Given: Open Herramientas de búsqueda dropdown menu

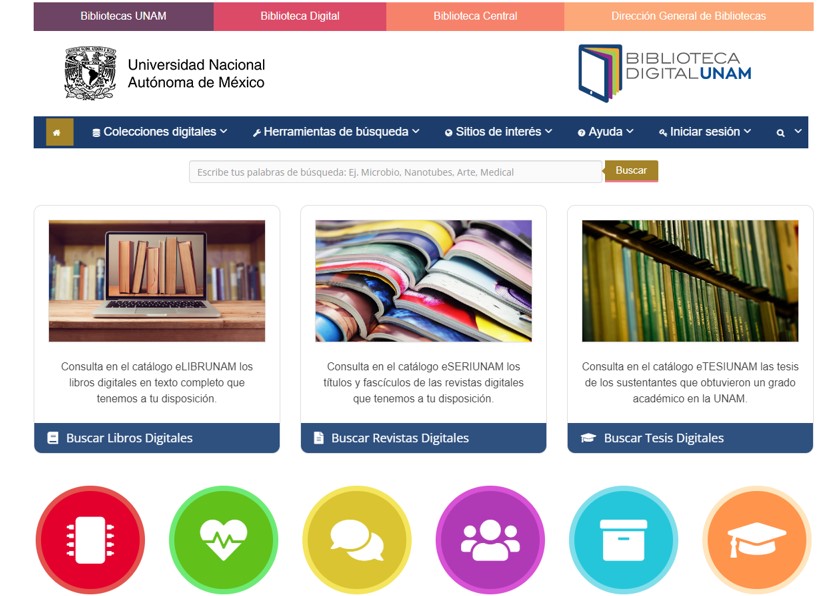Looking at the screenshot, I should click(x=336, y=132).
